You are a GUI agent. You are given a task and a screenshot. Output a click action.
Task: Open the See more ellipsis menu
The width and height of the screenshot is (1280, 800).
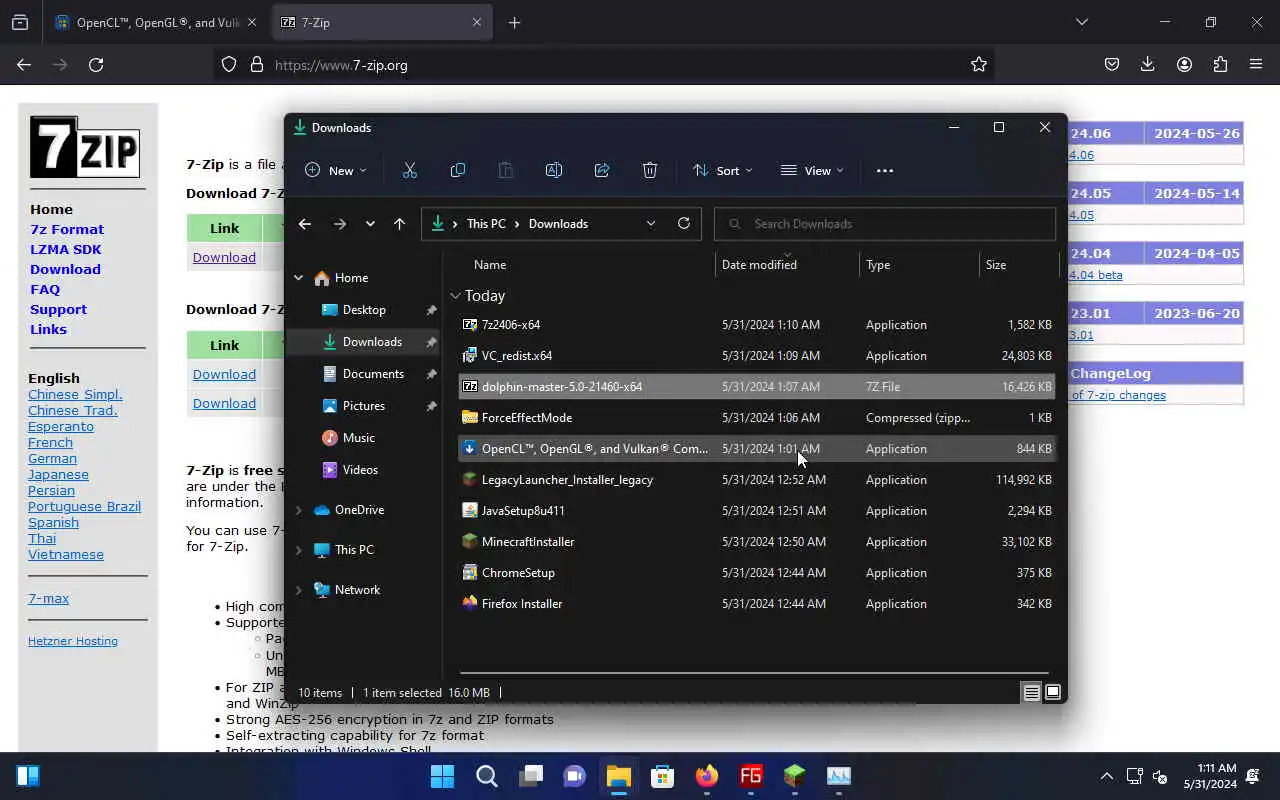click(x=885, y=171)
